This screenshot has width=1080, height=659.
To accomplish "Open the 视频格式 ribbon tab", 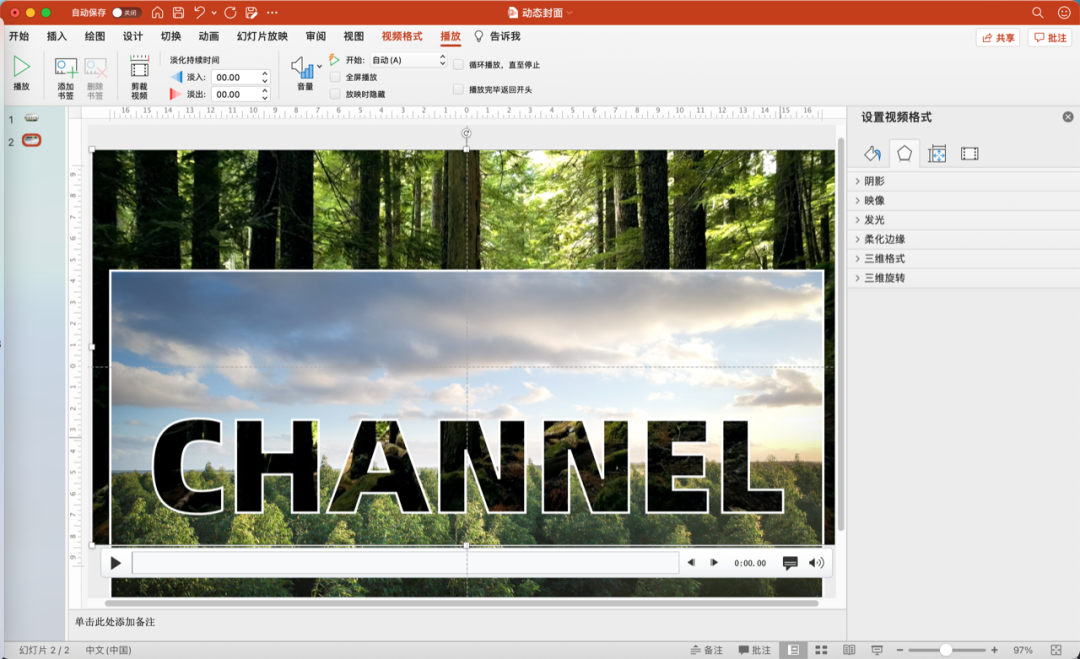I will [402, 36].
